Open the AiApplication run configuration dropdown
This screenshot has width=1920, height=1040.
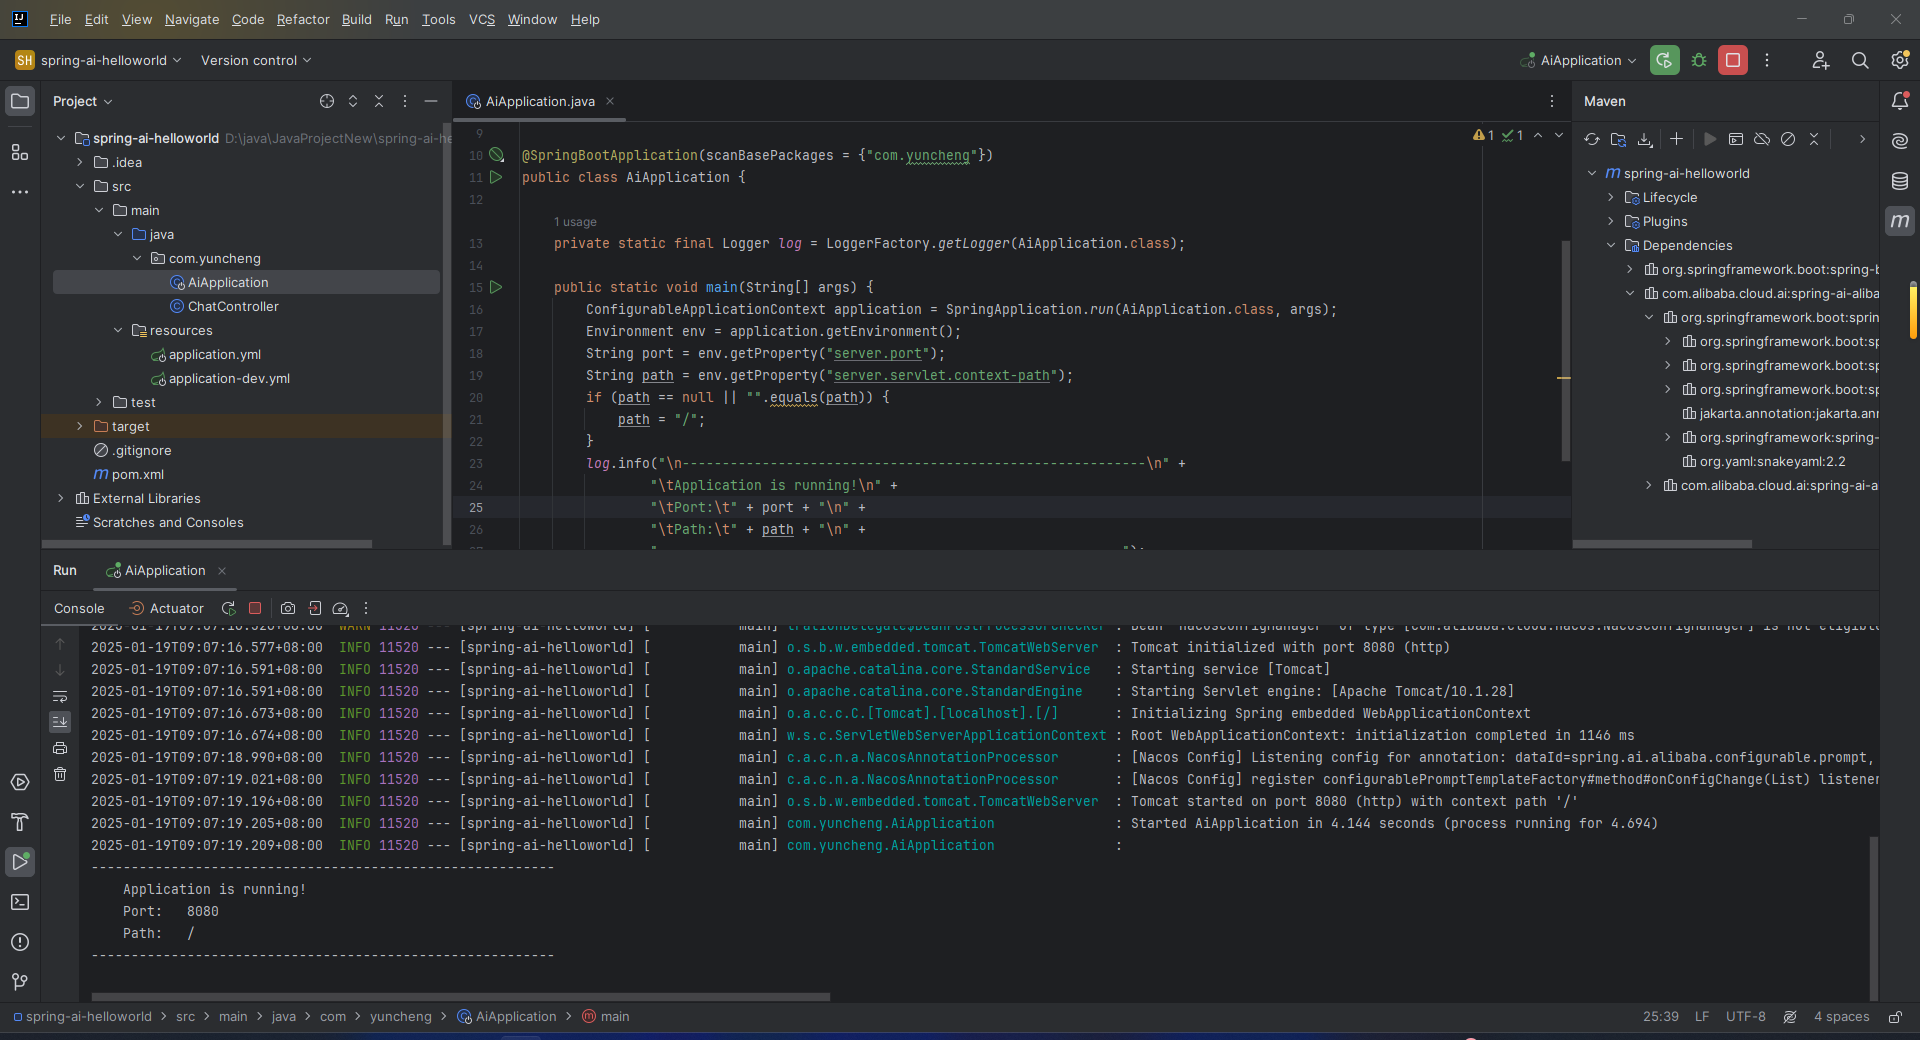(x=1579, y=60)
